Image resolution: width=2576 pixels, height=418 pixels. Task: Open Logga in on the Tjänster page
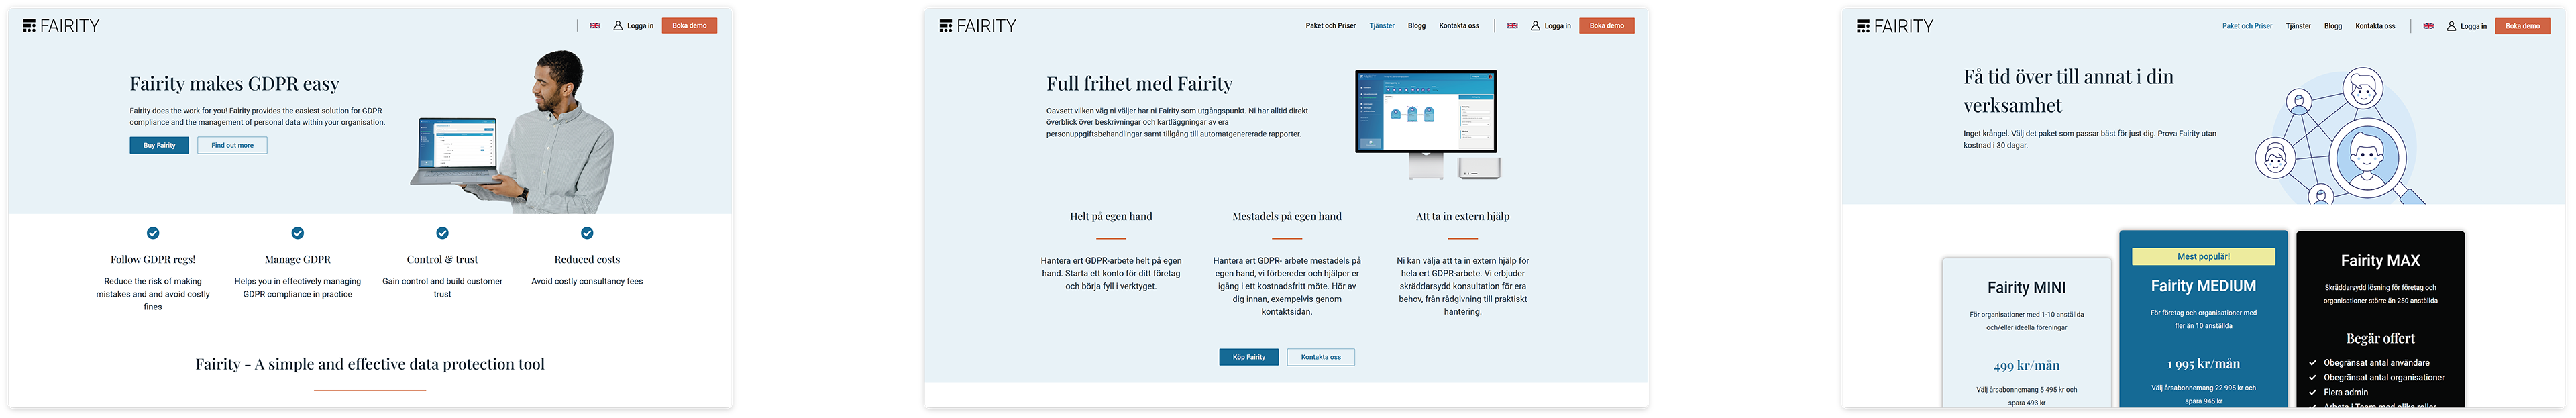tap(1551, 26)
